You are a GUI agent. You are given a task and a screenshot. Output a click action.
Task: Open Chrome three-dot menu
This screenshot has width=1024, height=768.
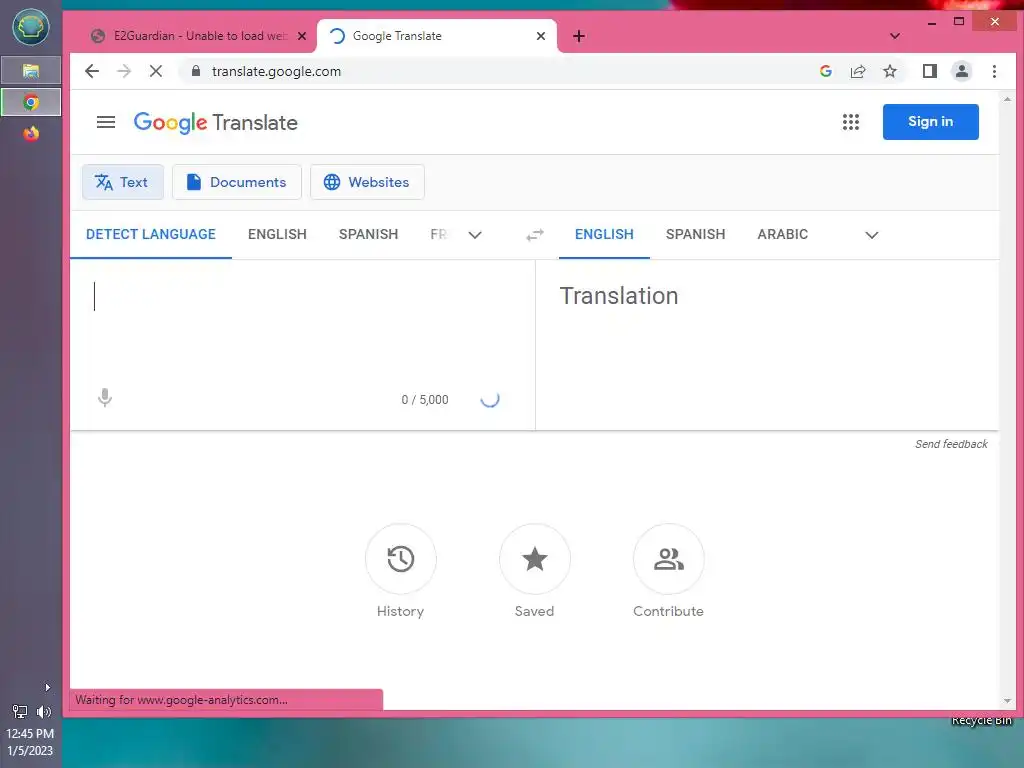(994, 71)
